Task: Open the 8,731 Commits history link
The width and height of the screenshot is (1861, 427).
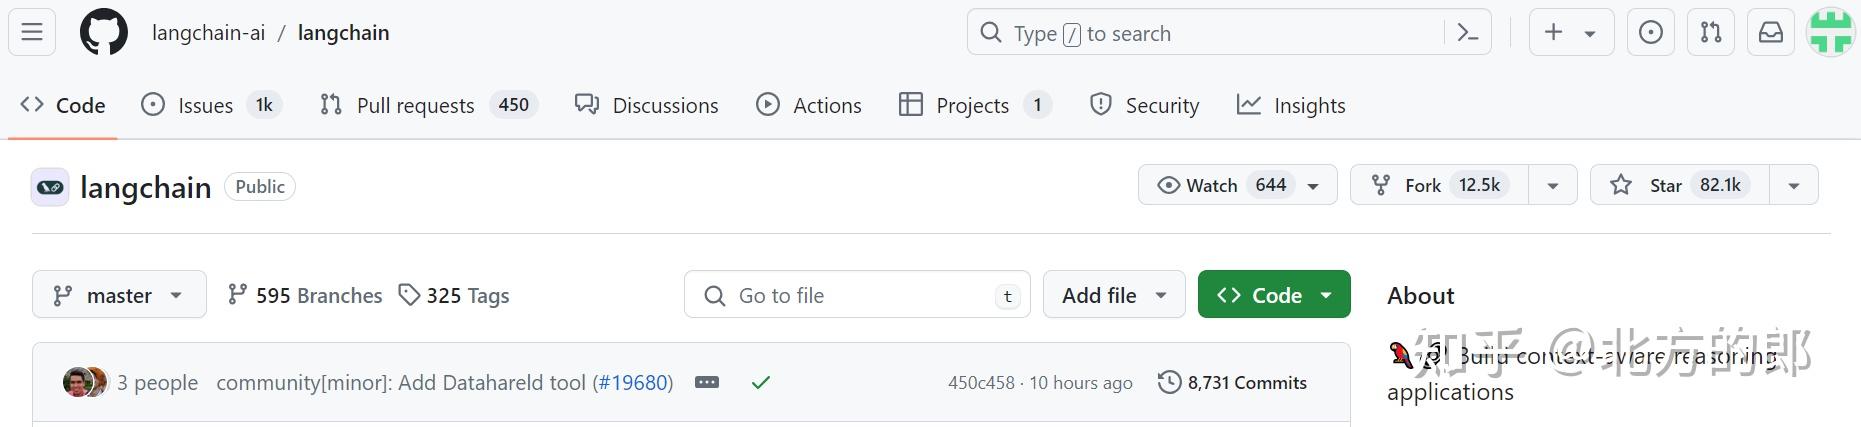Action: click(1233, 382)
